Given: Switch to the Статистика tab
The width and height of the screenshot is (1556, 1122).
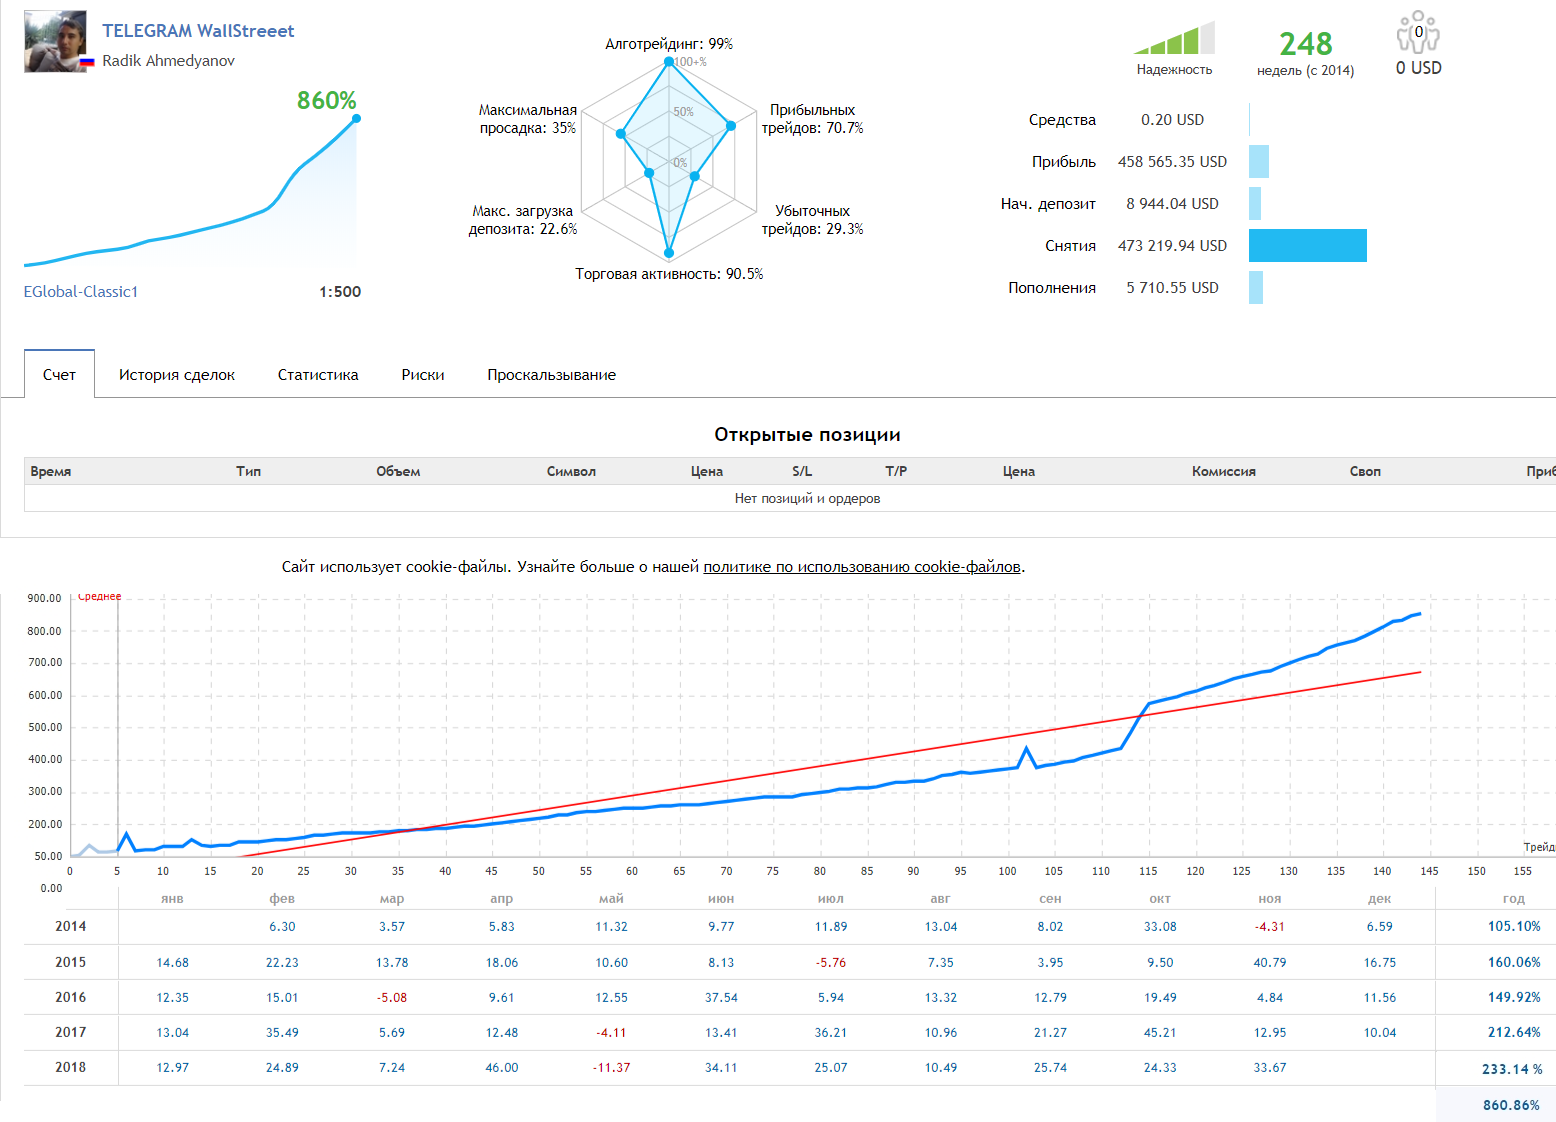Looking at the screenshot, I should click(x=318, y=375).
